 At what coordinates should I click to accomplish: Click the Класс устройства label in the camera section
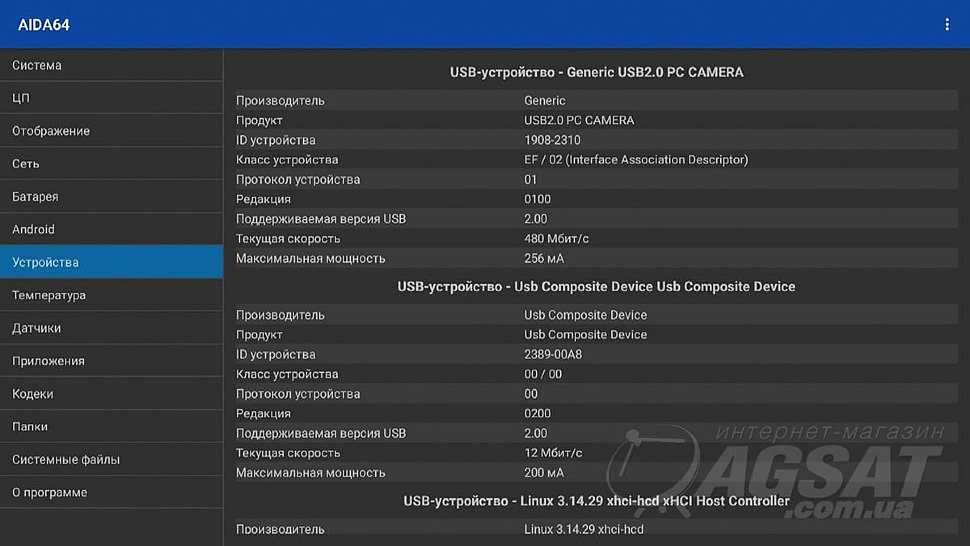coord(287,160)
